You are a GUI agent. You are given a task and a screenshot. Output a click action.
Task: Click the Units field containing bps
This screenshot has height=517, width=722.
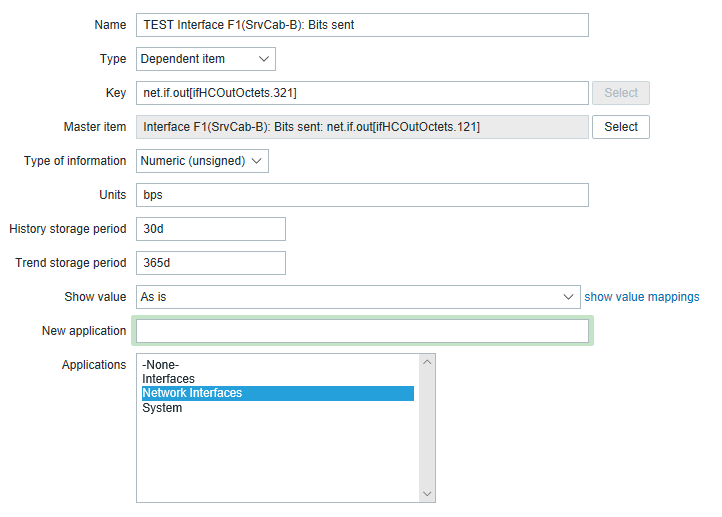click(362, 195)
